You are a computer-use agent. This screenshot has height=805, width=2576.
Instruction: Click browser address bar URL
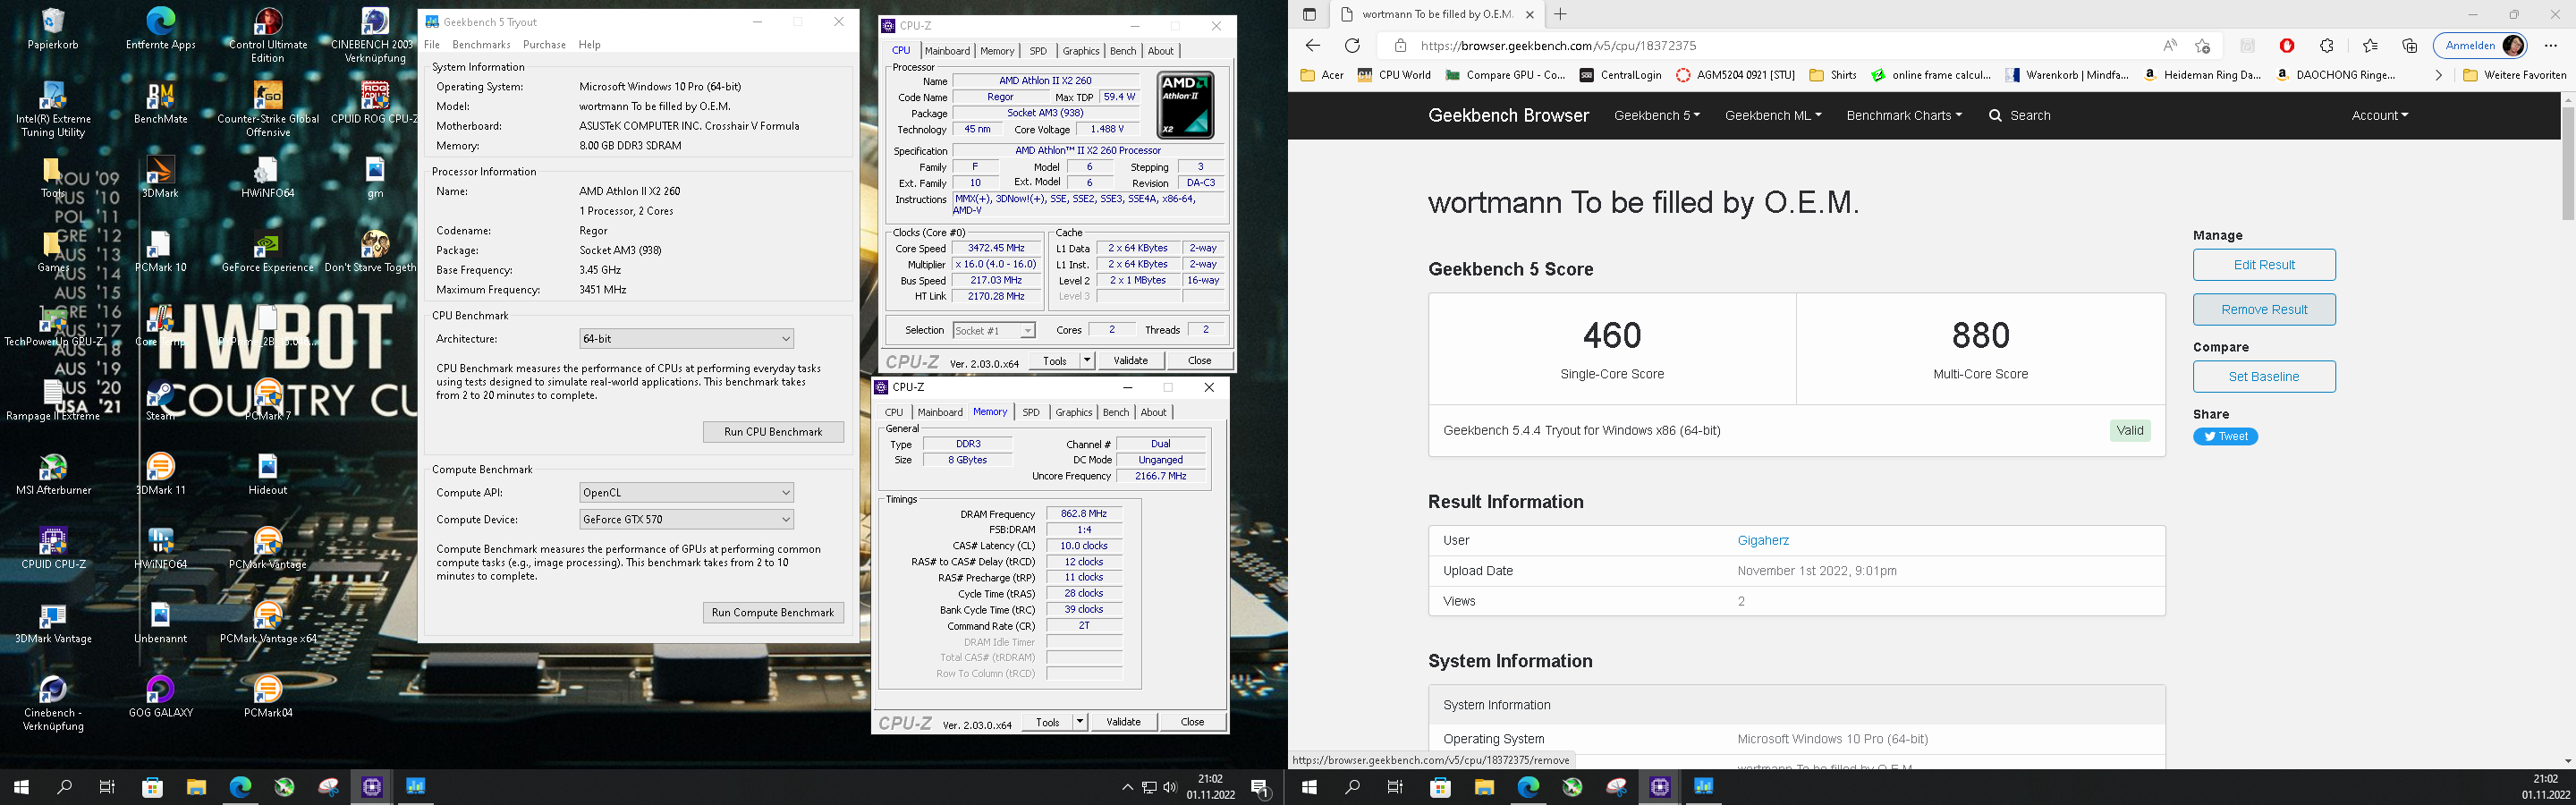coord(1557,45)
